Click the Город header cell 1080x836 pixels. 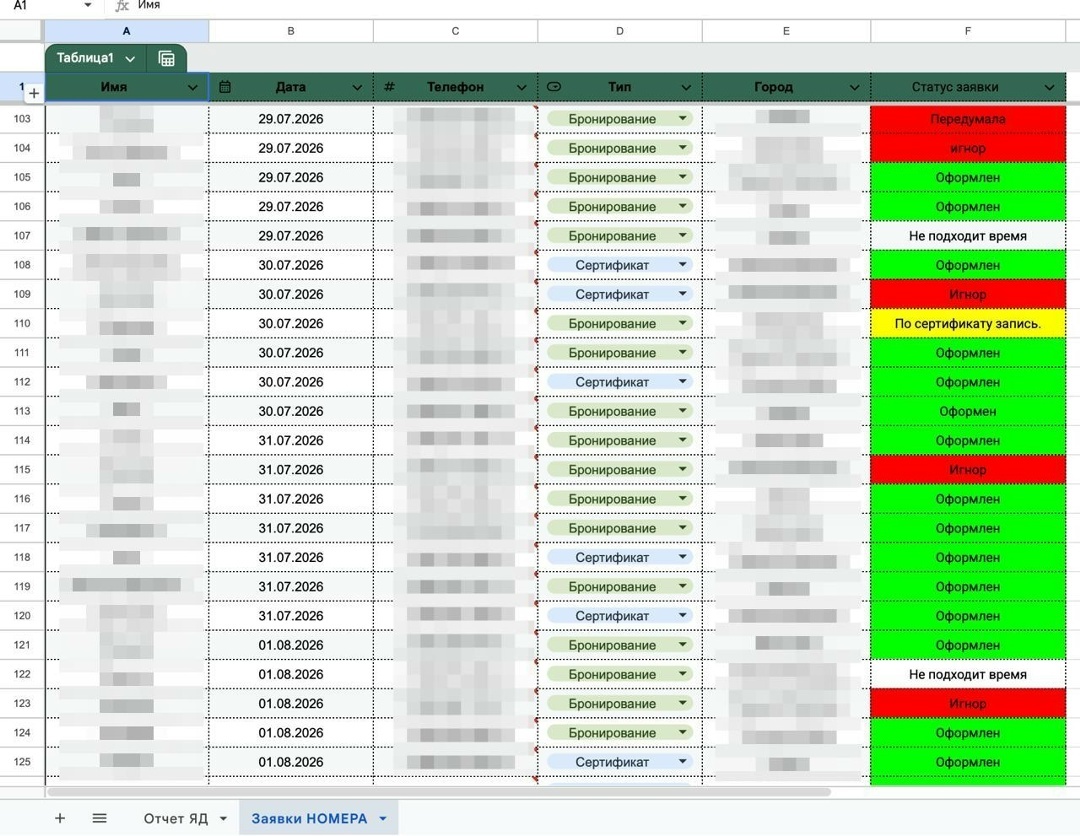tap(786, 87)
